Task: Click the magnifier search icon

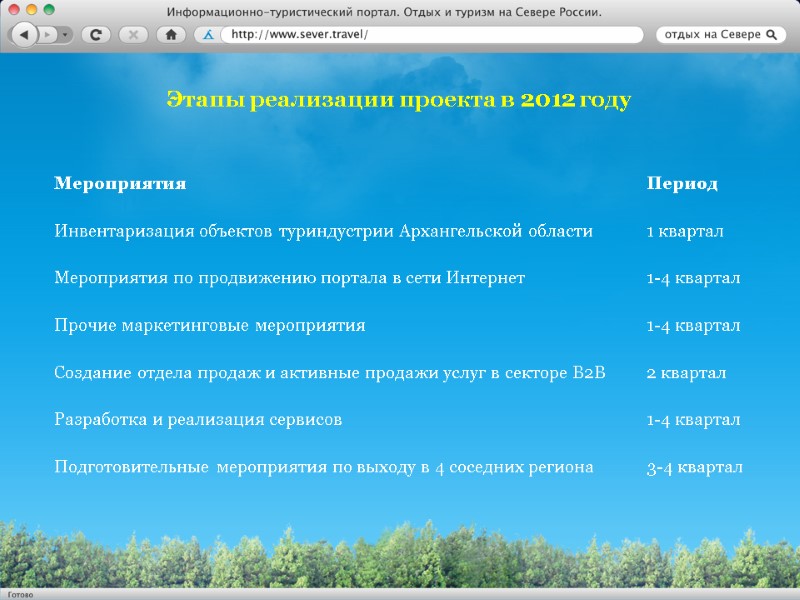Action: [772, 35]
